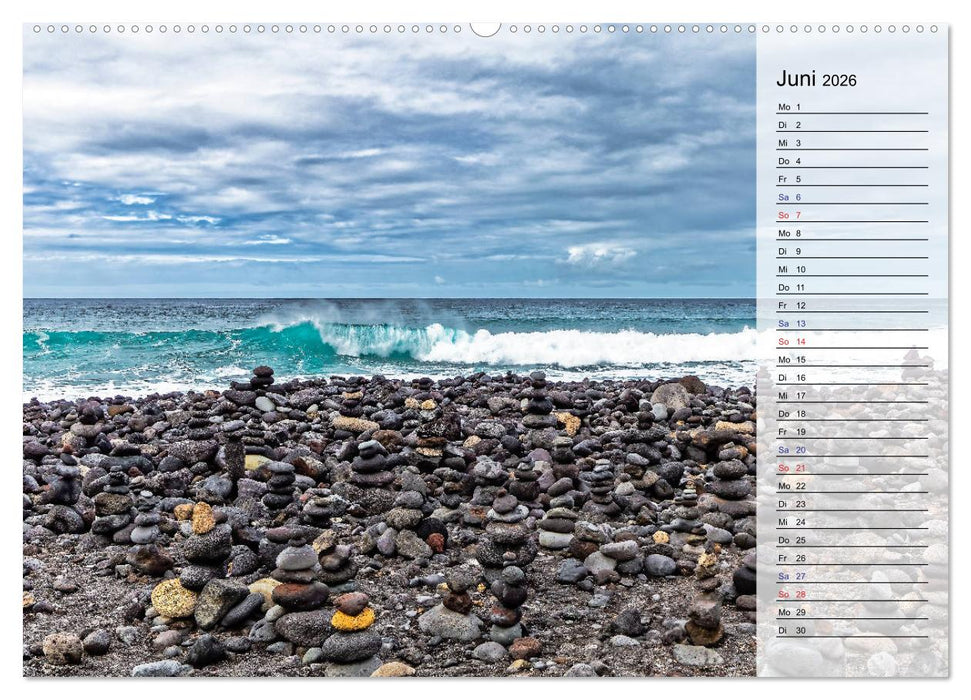Select the red So 21 date entry

click(850, 468)
